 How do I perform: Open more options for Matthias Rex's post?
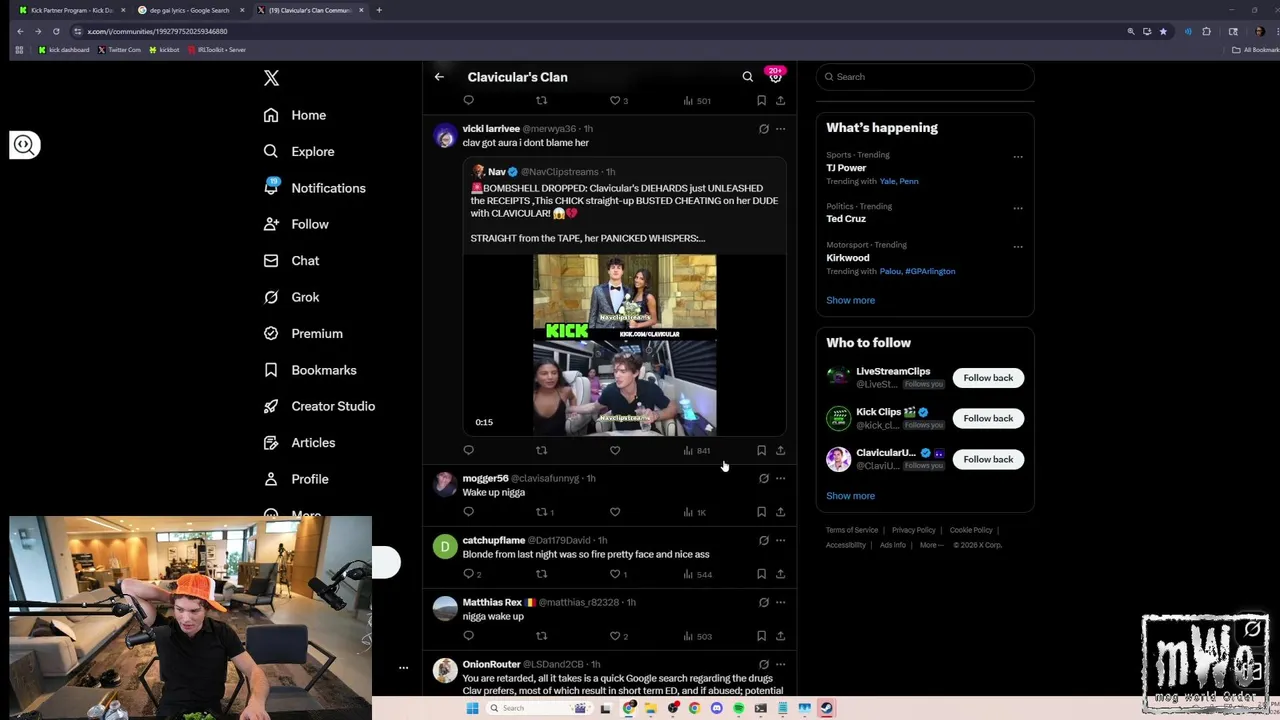pyautogui.click(x=780, y=603)
